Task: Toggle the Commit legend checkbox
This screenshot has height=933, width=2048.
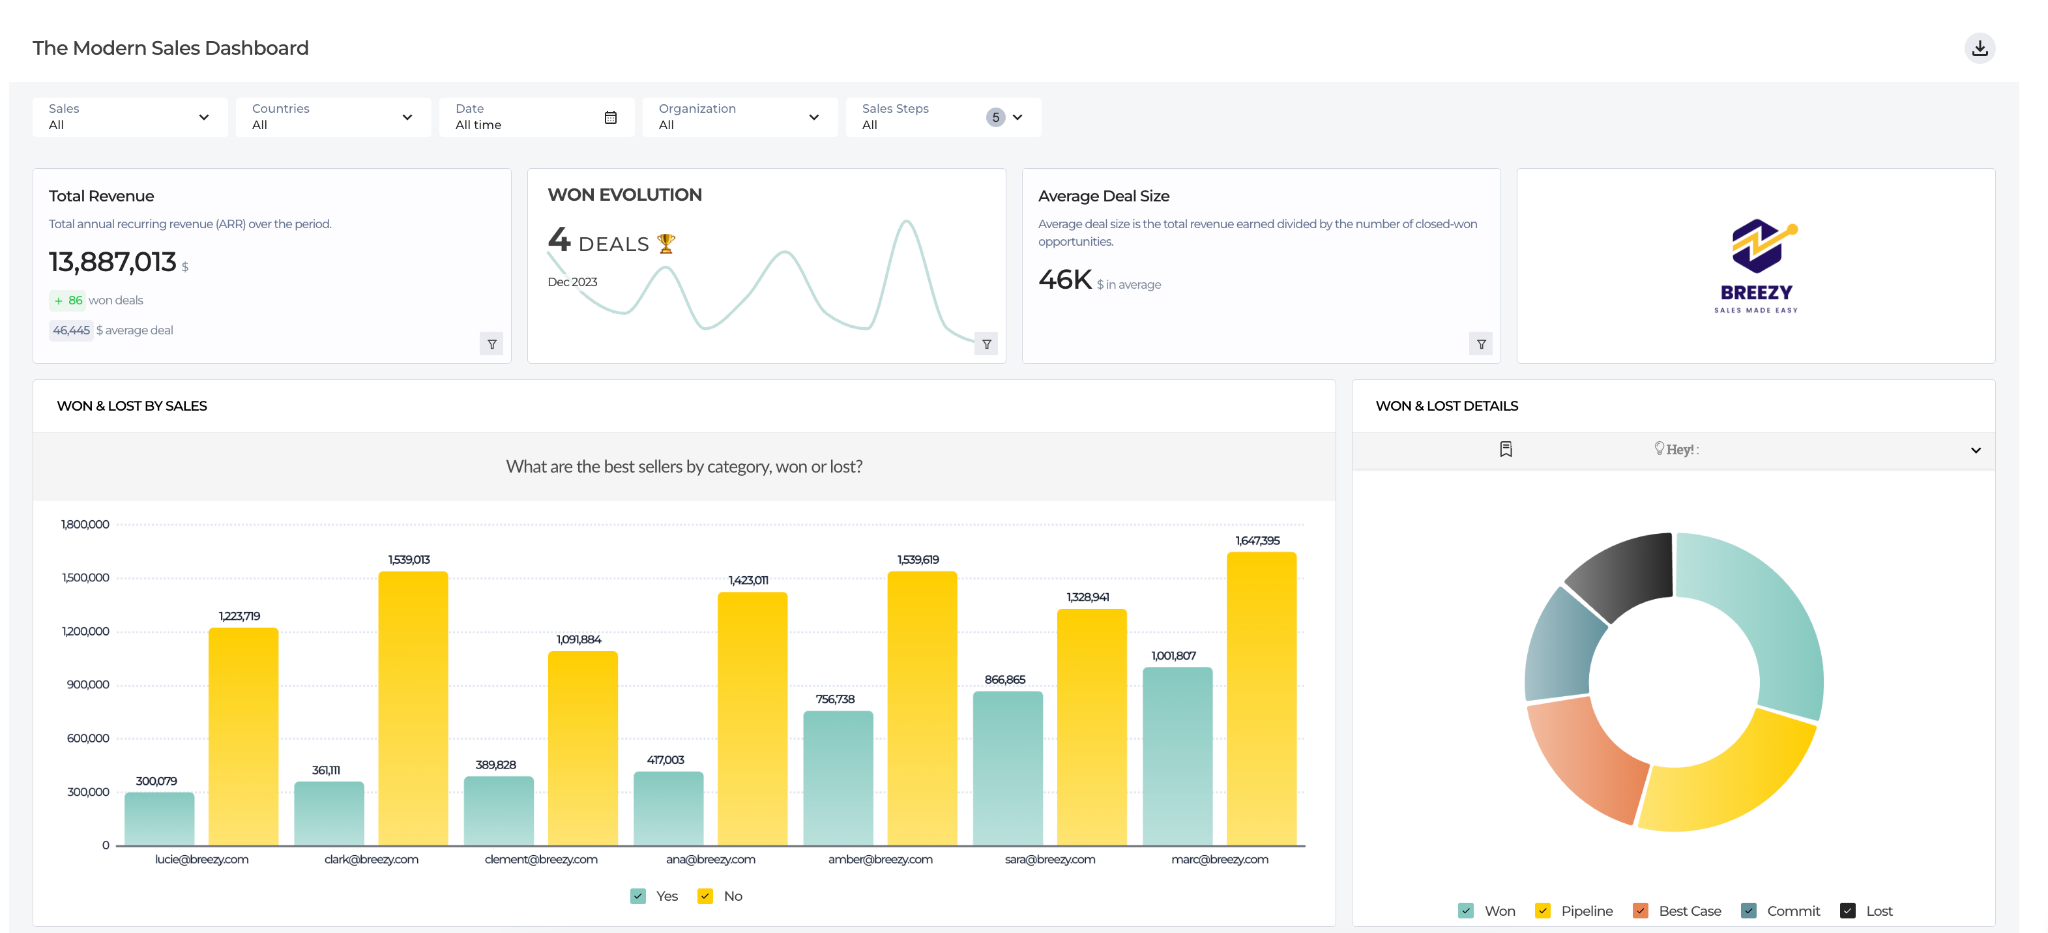Action: (1749, 910)
